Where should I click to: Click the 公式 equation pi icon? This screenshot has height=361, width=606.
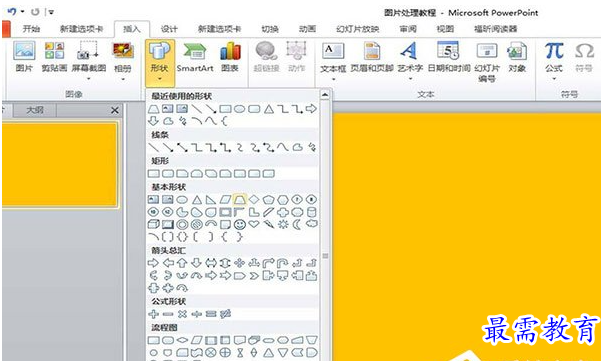click(554, 57)
